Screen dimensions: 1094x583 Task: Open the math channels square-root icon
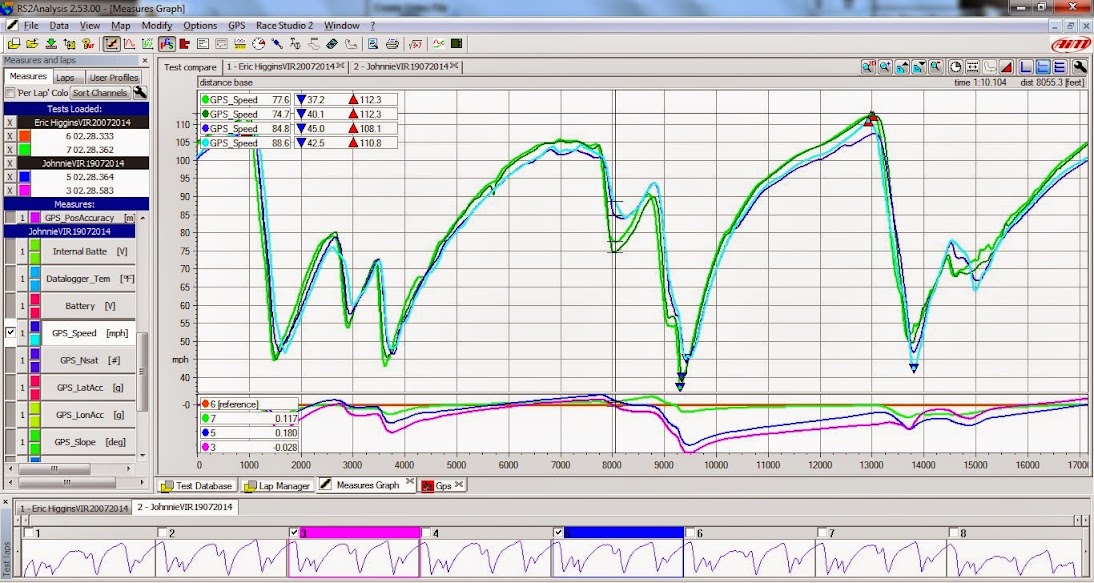(x=416, y=44)
